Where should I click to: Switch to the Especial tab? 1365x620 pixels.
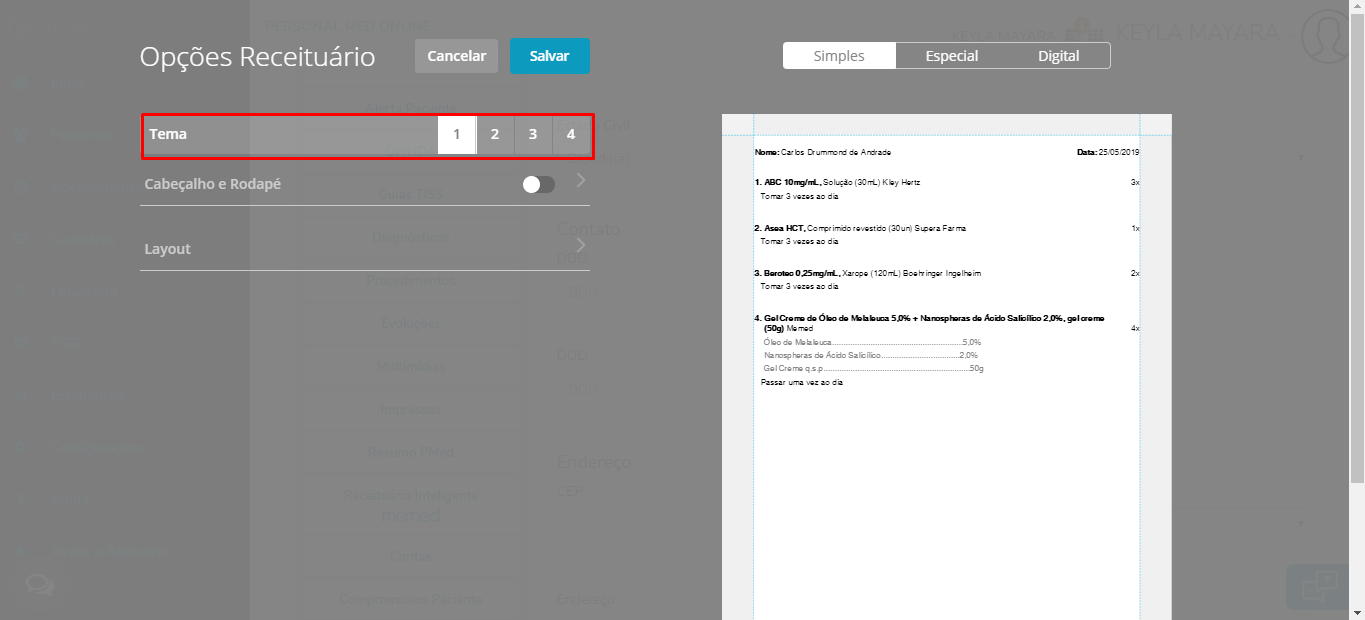(x=952, y=56)
